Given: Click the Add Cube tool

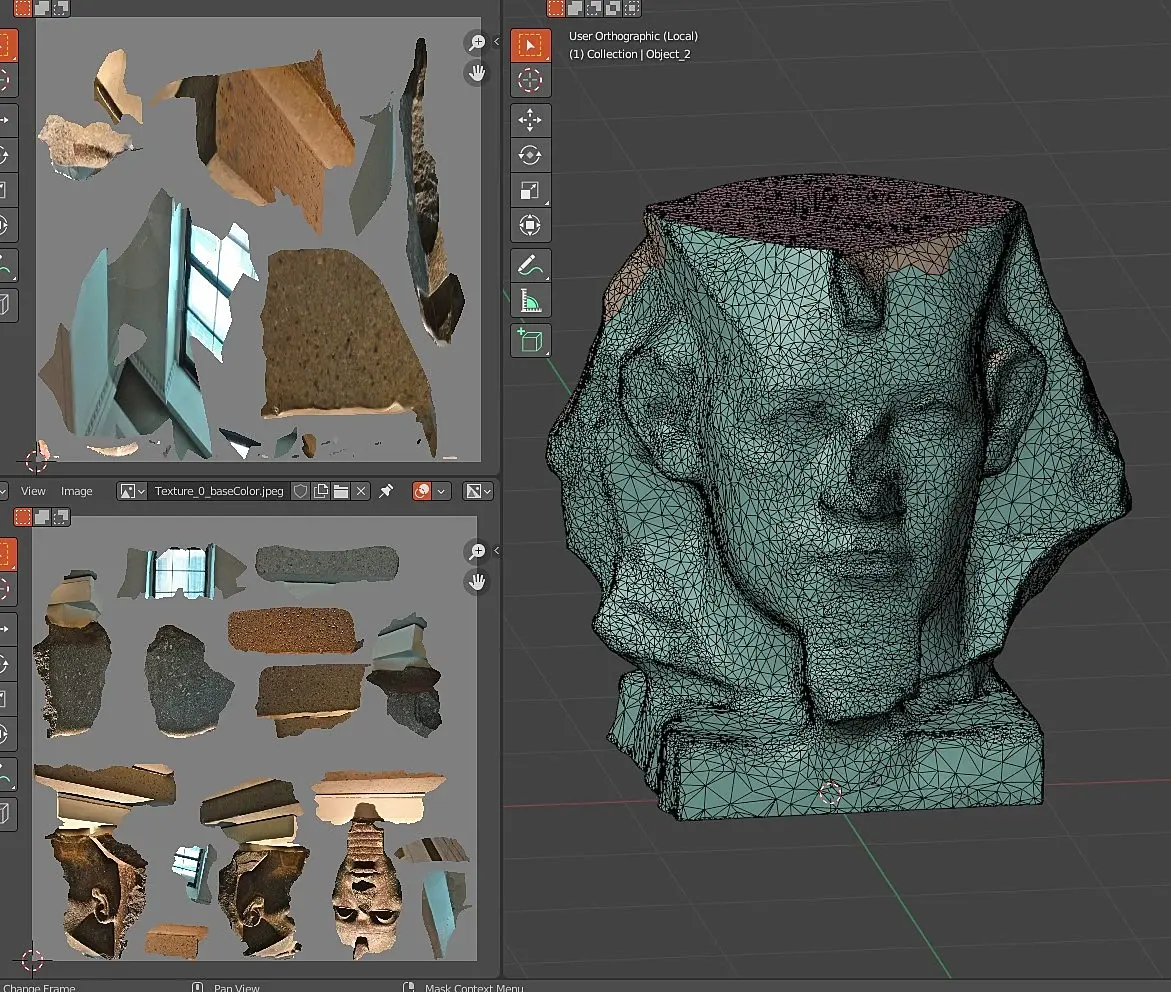Looking at the screenshot, I should (530, 341).
